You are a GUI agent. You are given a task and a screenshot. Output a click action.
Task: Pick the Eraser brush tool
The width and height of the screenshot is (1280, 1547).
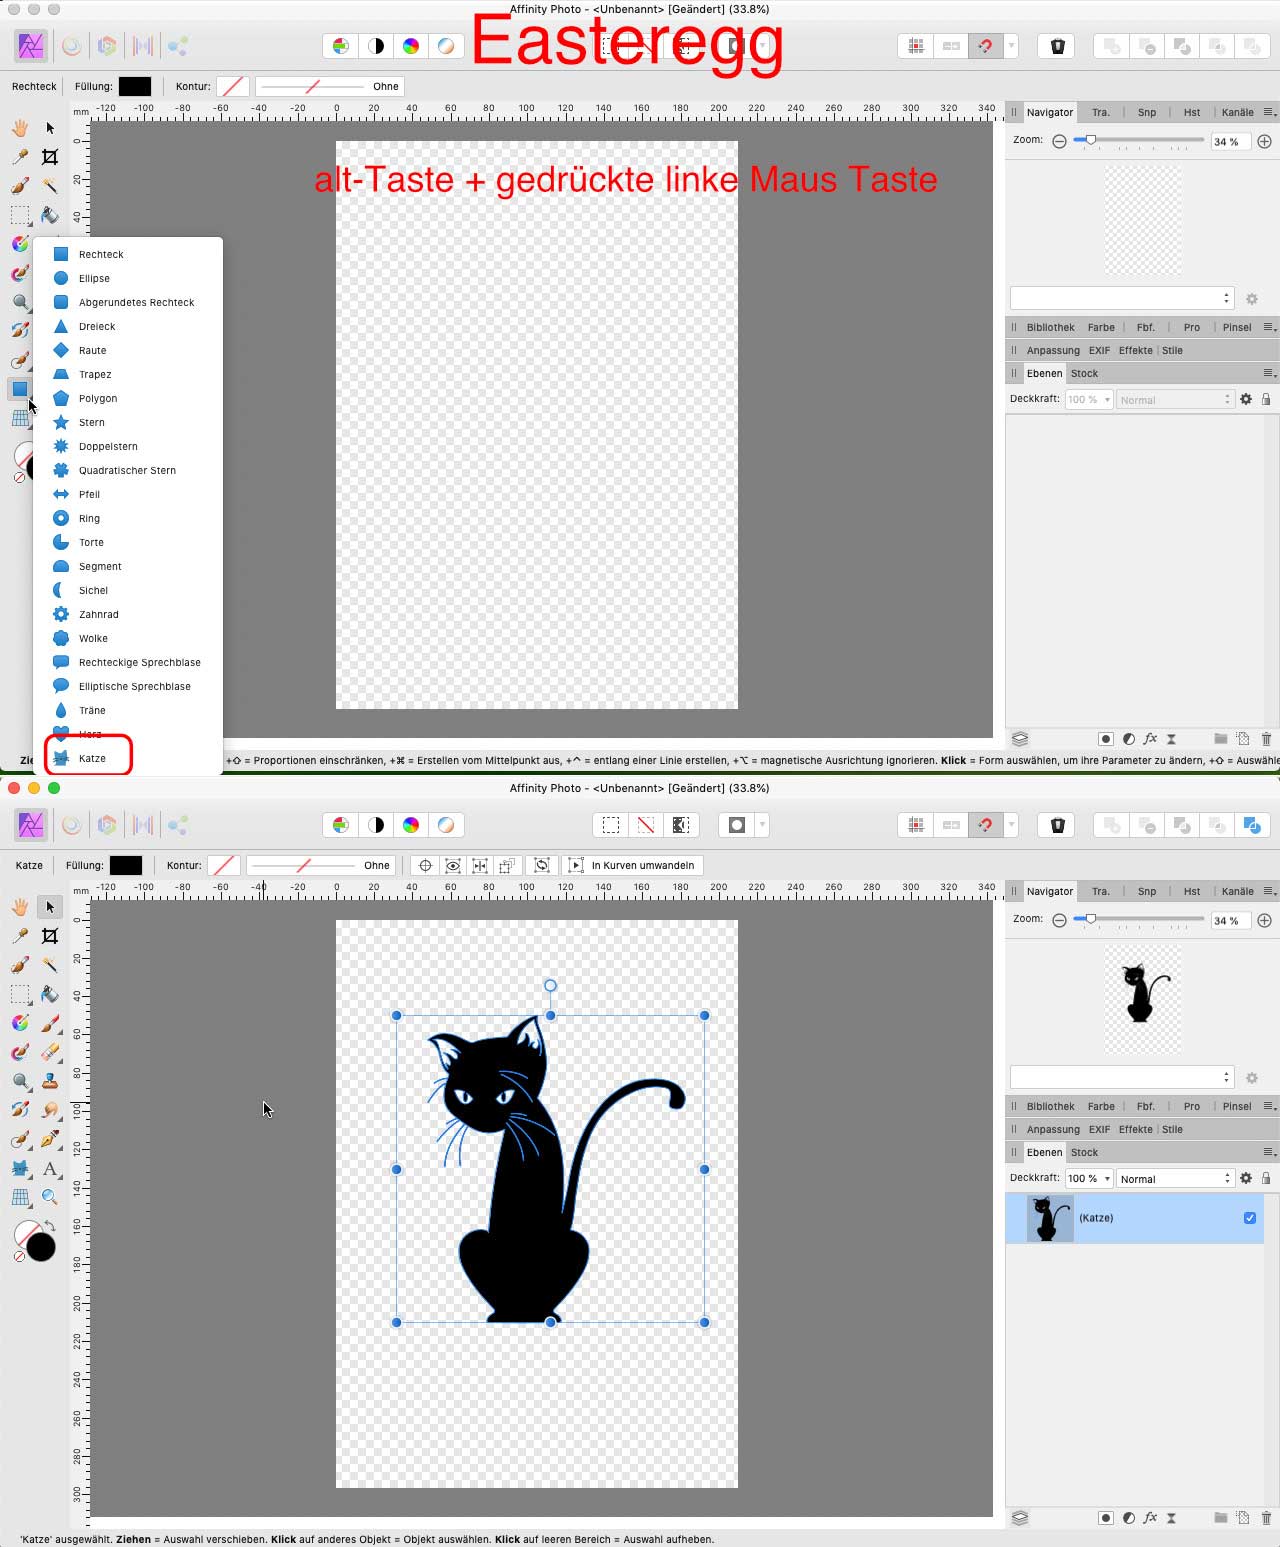coord(49,1052)
